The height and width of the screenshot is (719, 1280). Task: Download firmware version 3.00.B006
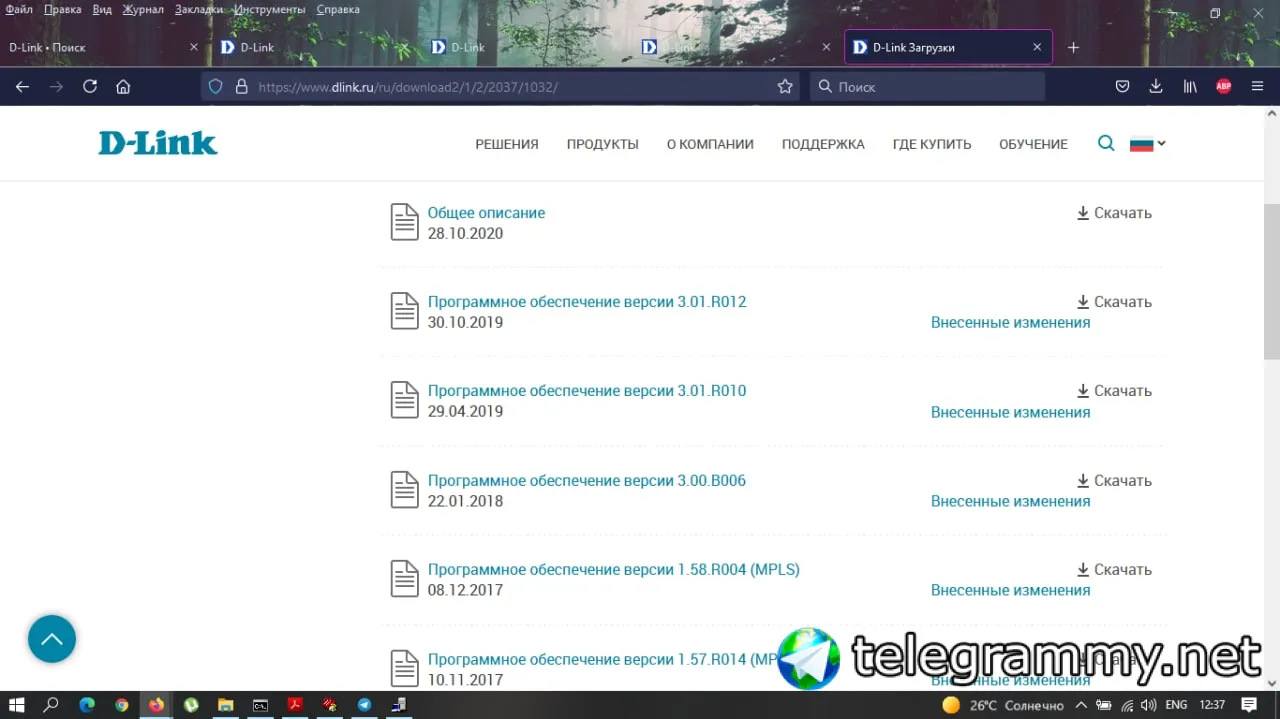coord(1114,481)
